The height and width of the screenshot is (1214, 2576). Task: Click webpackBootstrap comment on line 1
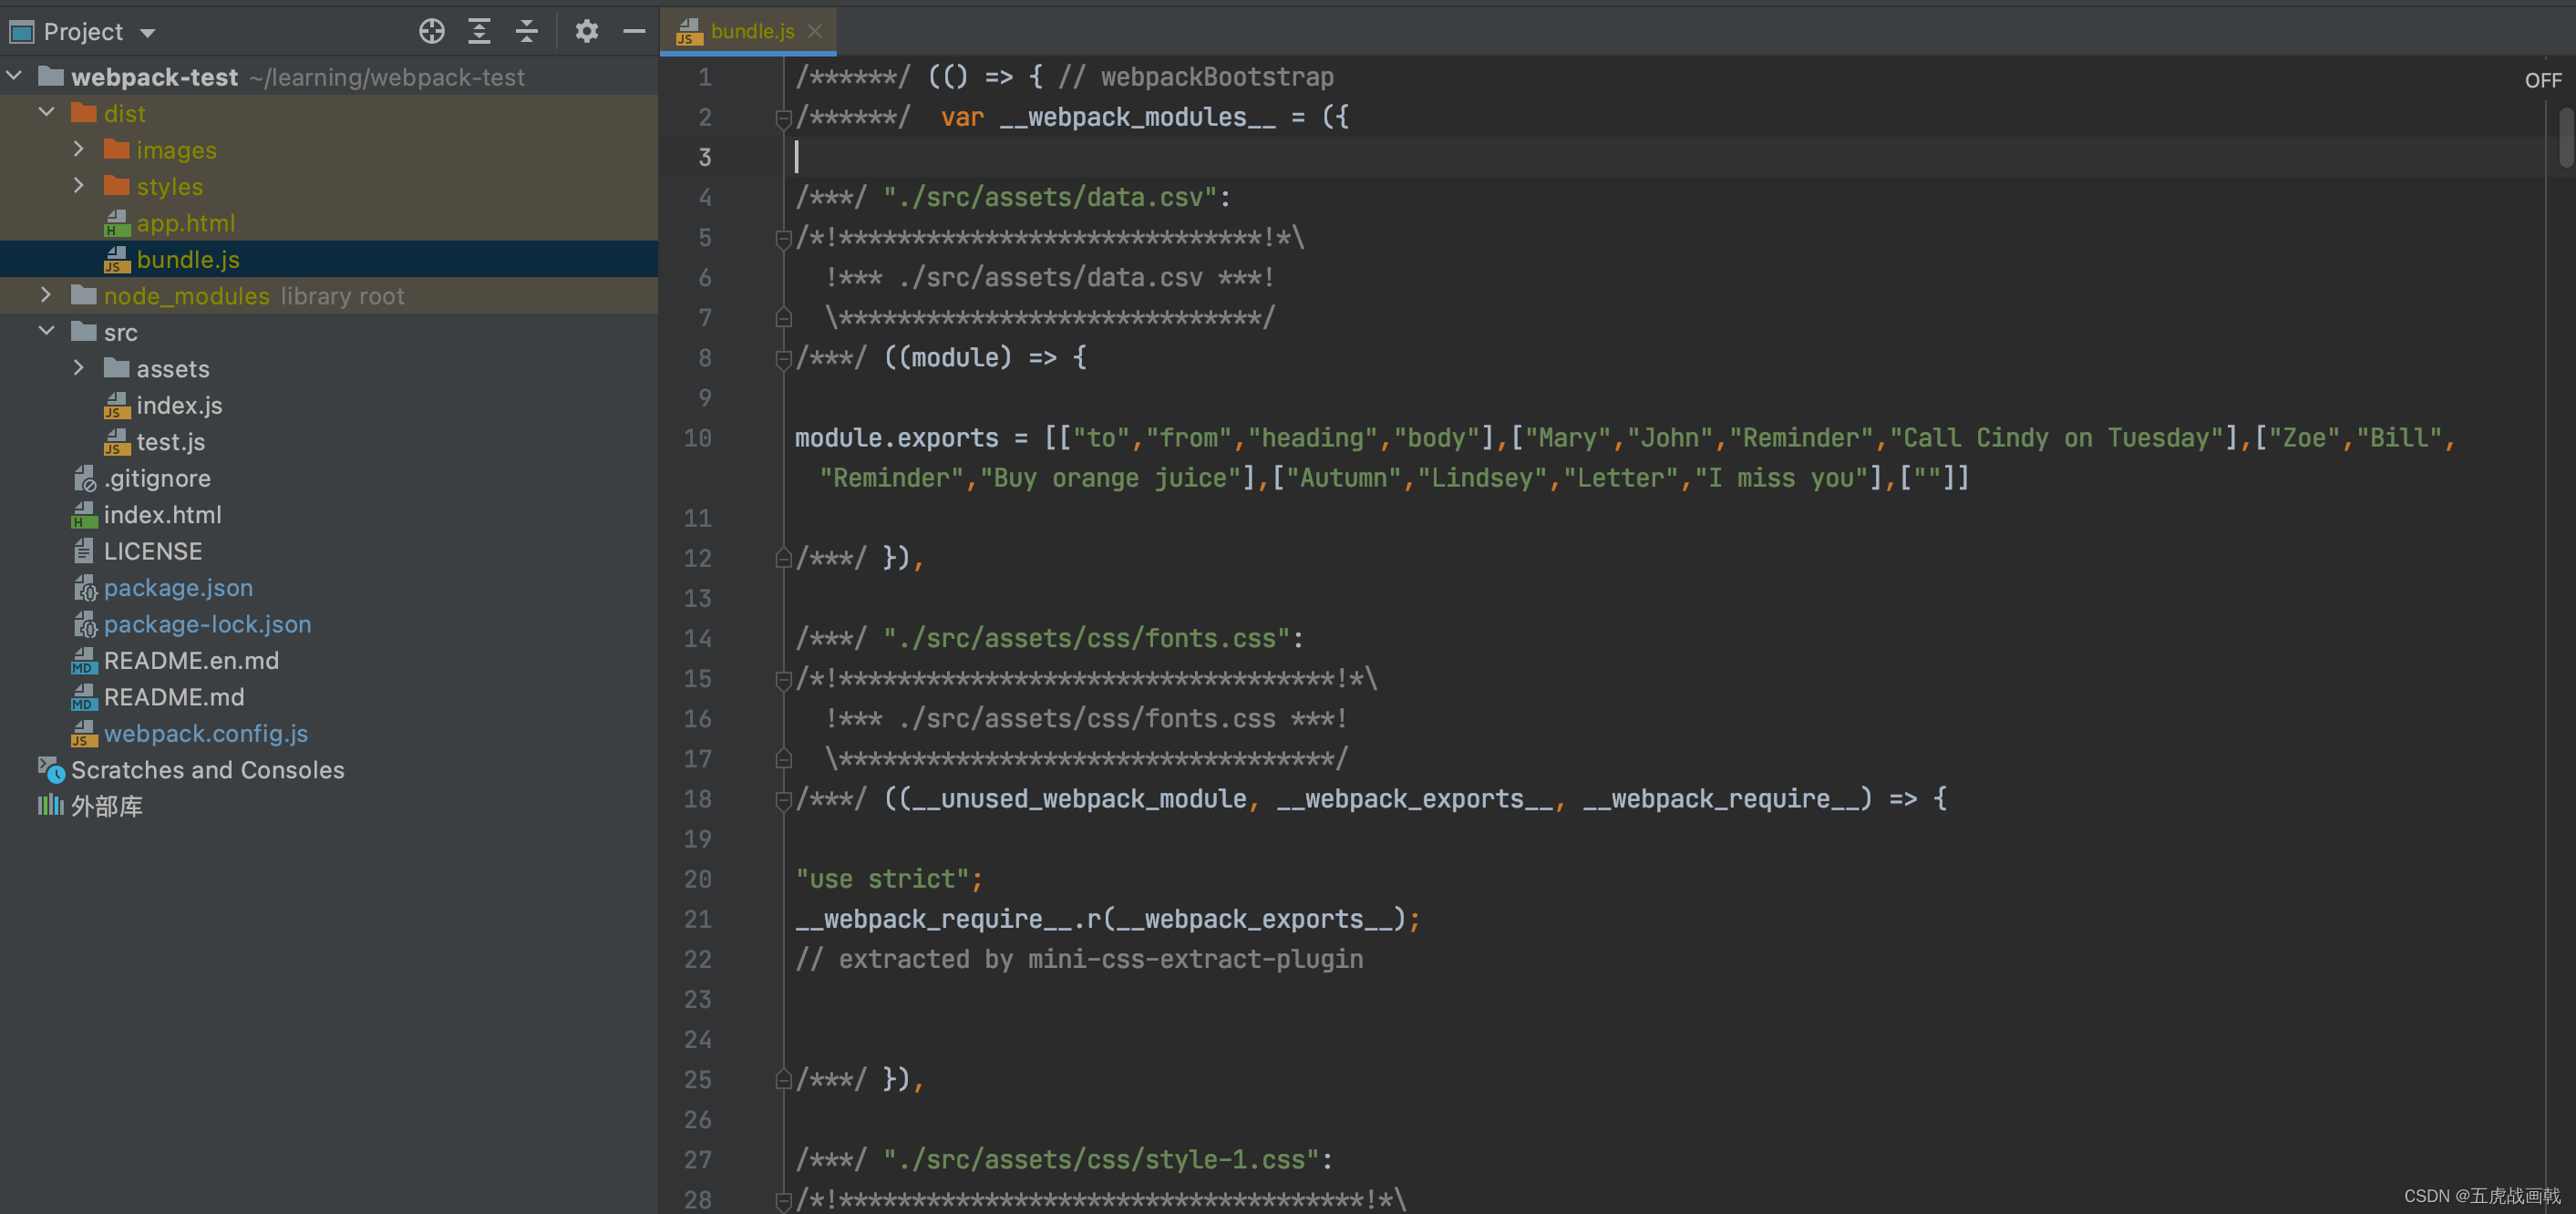(1196, 77)
